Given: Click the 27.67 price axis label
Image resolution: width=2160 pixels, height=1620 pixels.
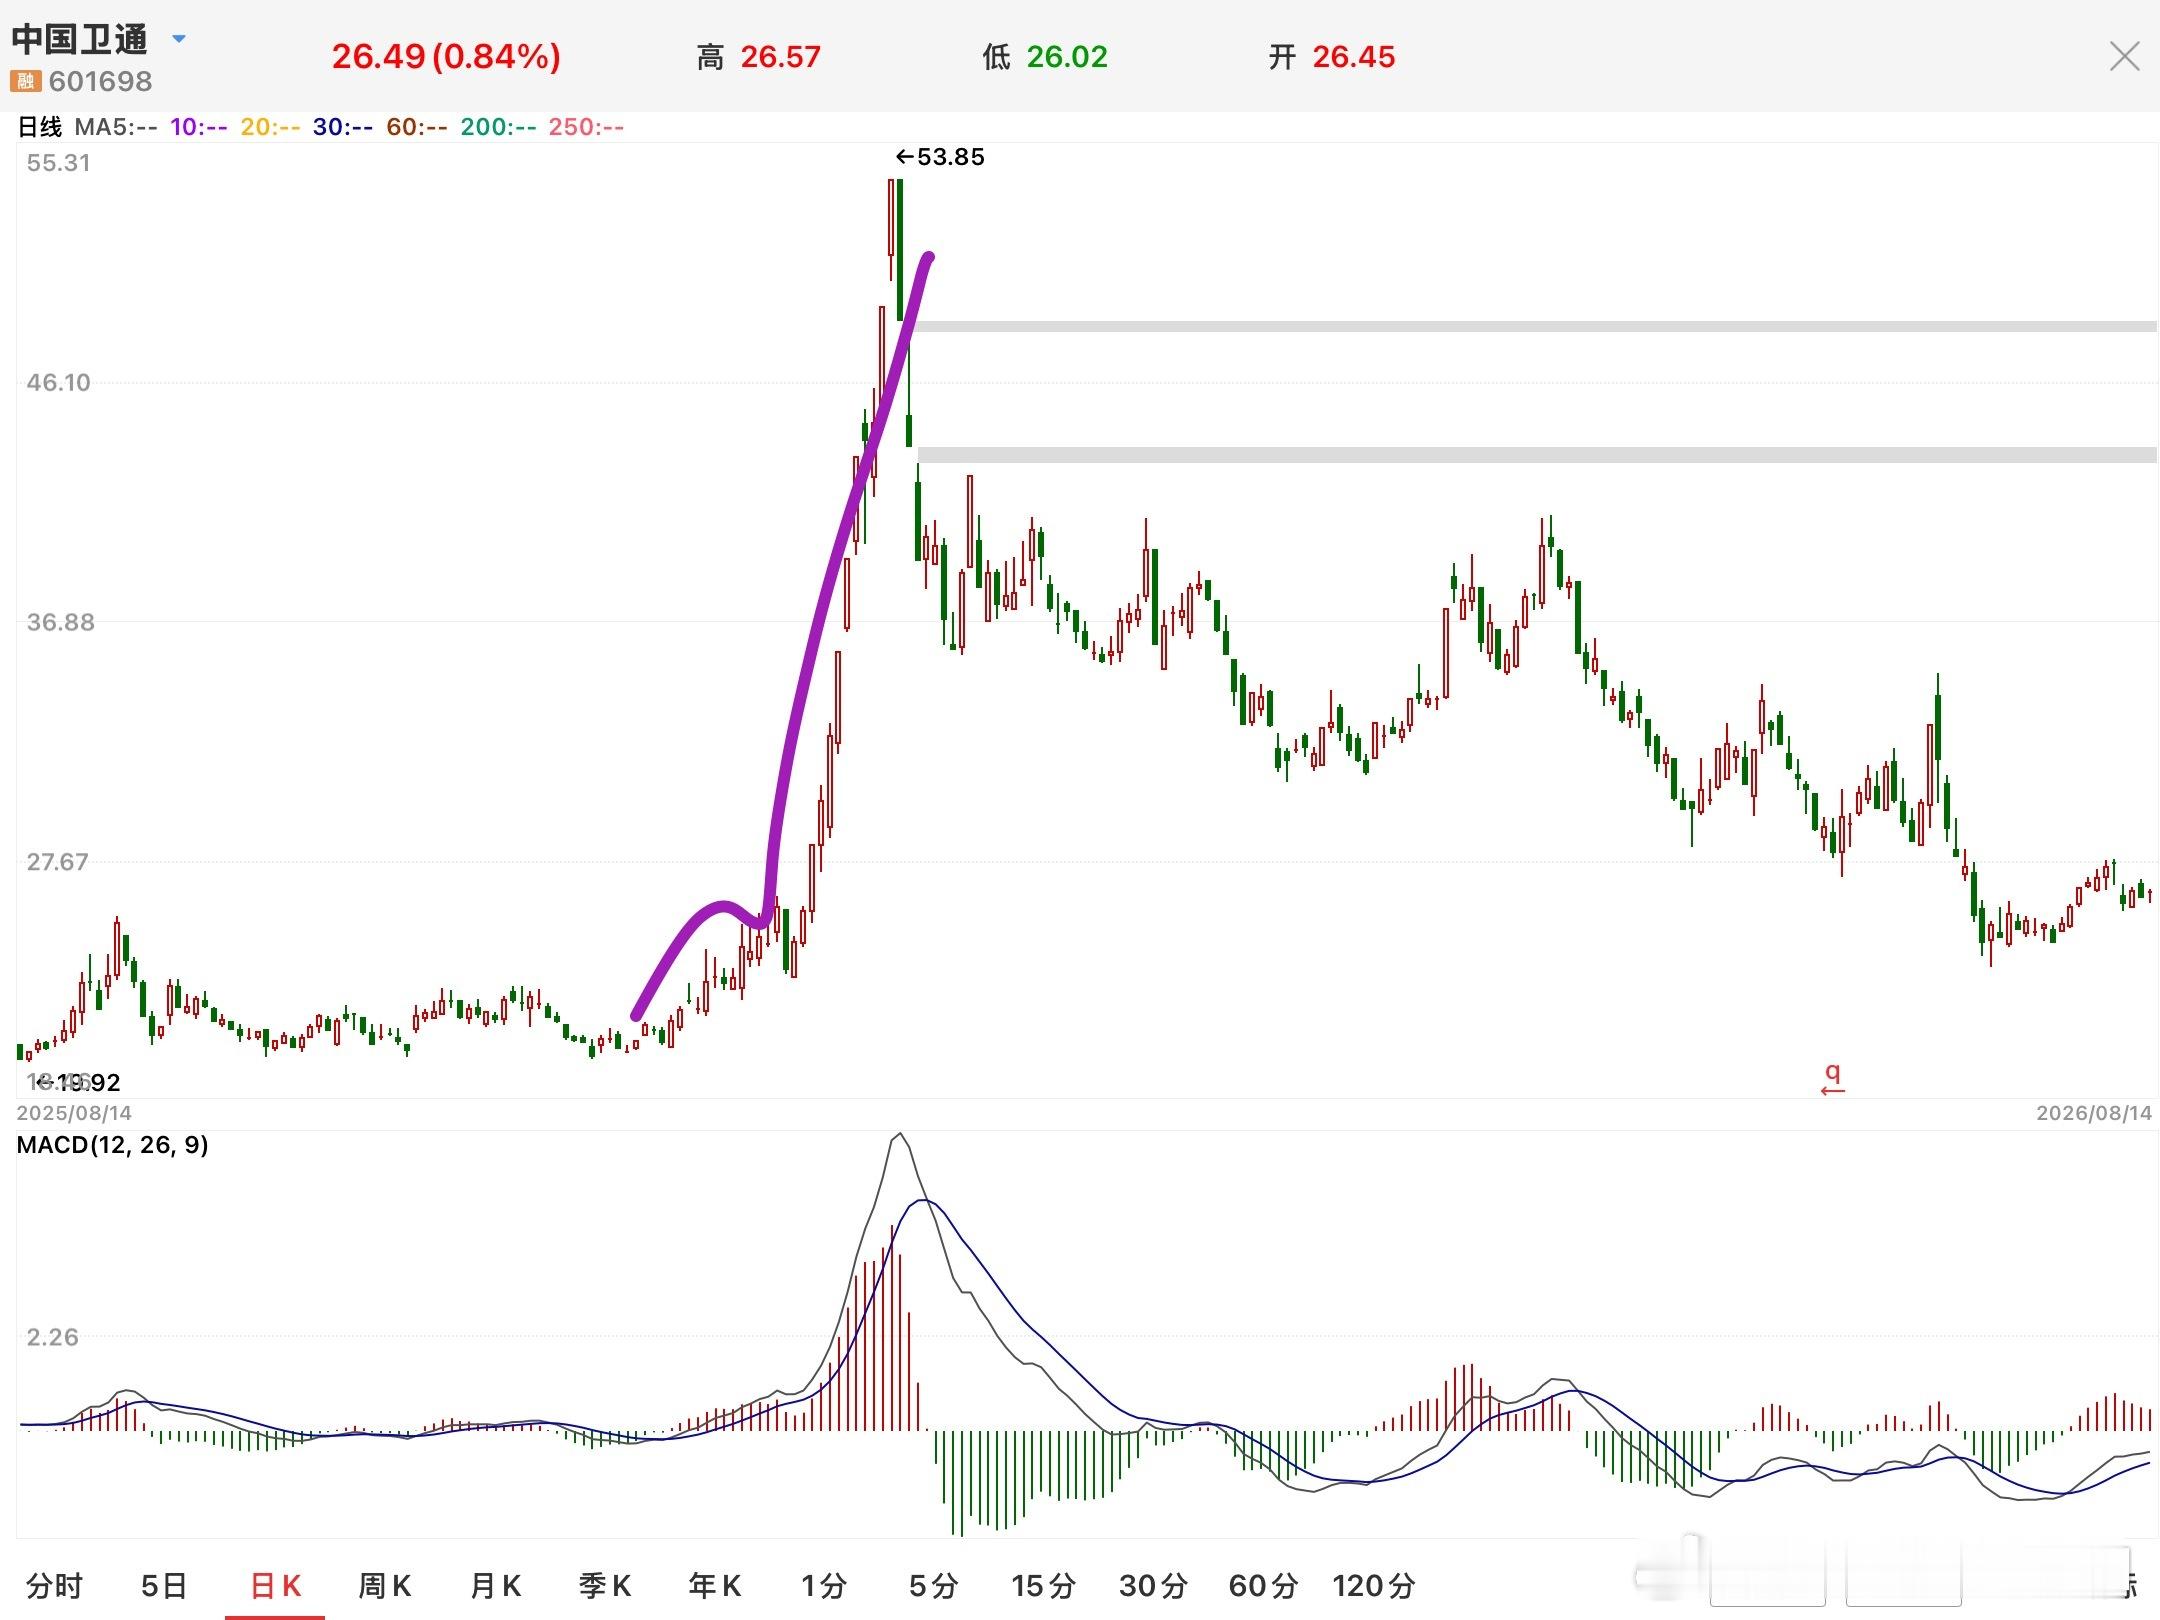Looking at the screenshot, I should click(x=58, y=862).
